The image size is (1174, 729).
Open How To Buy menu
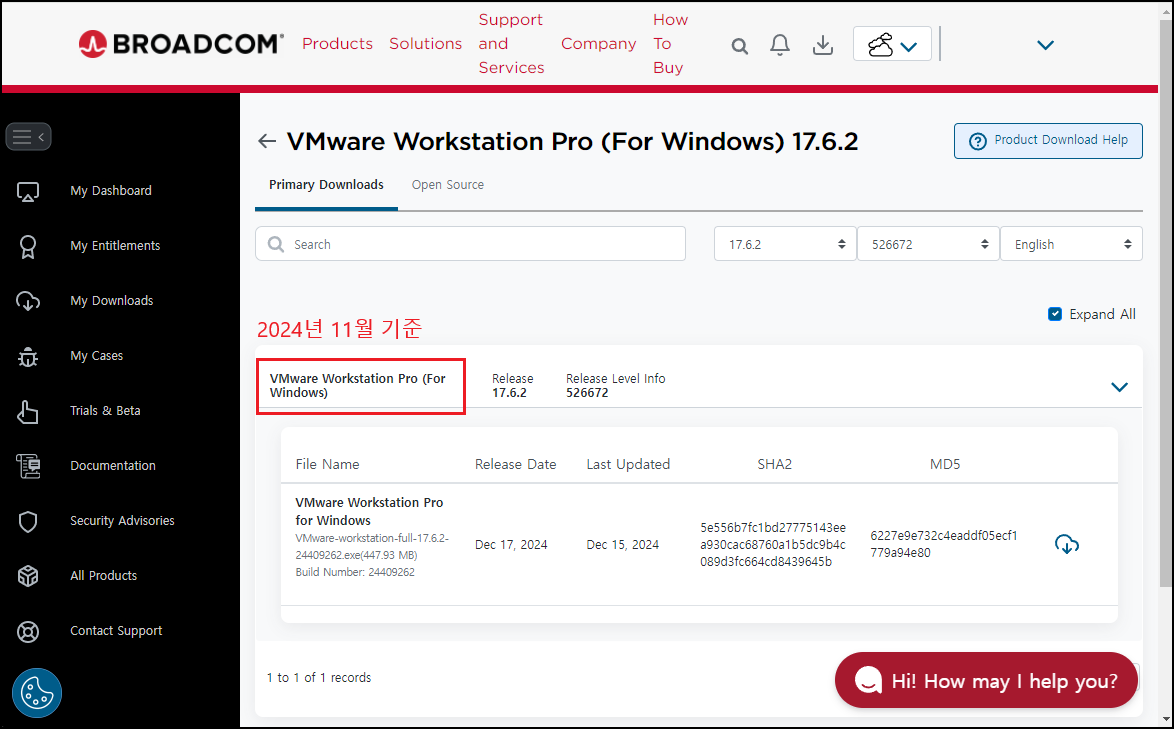pyautogui.click(x=670, y=43)
